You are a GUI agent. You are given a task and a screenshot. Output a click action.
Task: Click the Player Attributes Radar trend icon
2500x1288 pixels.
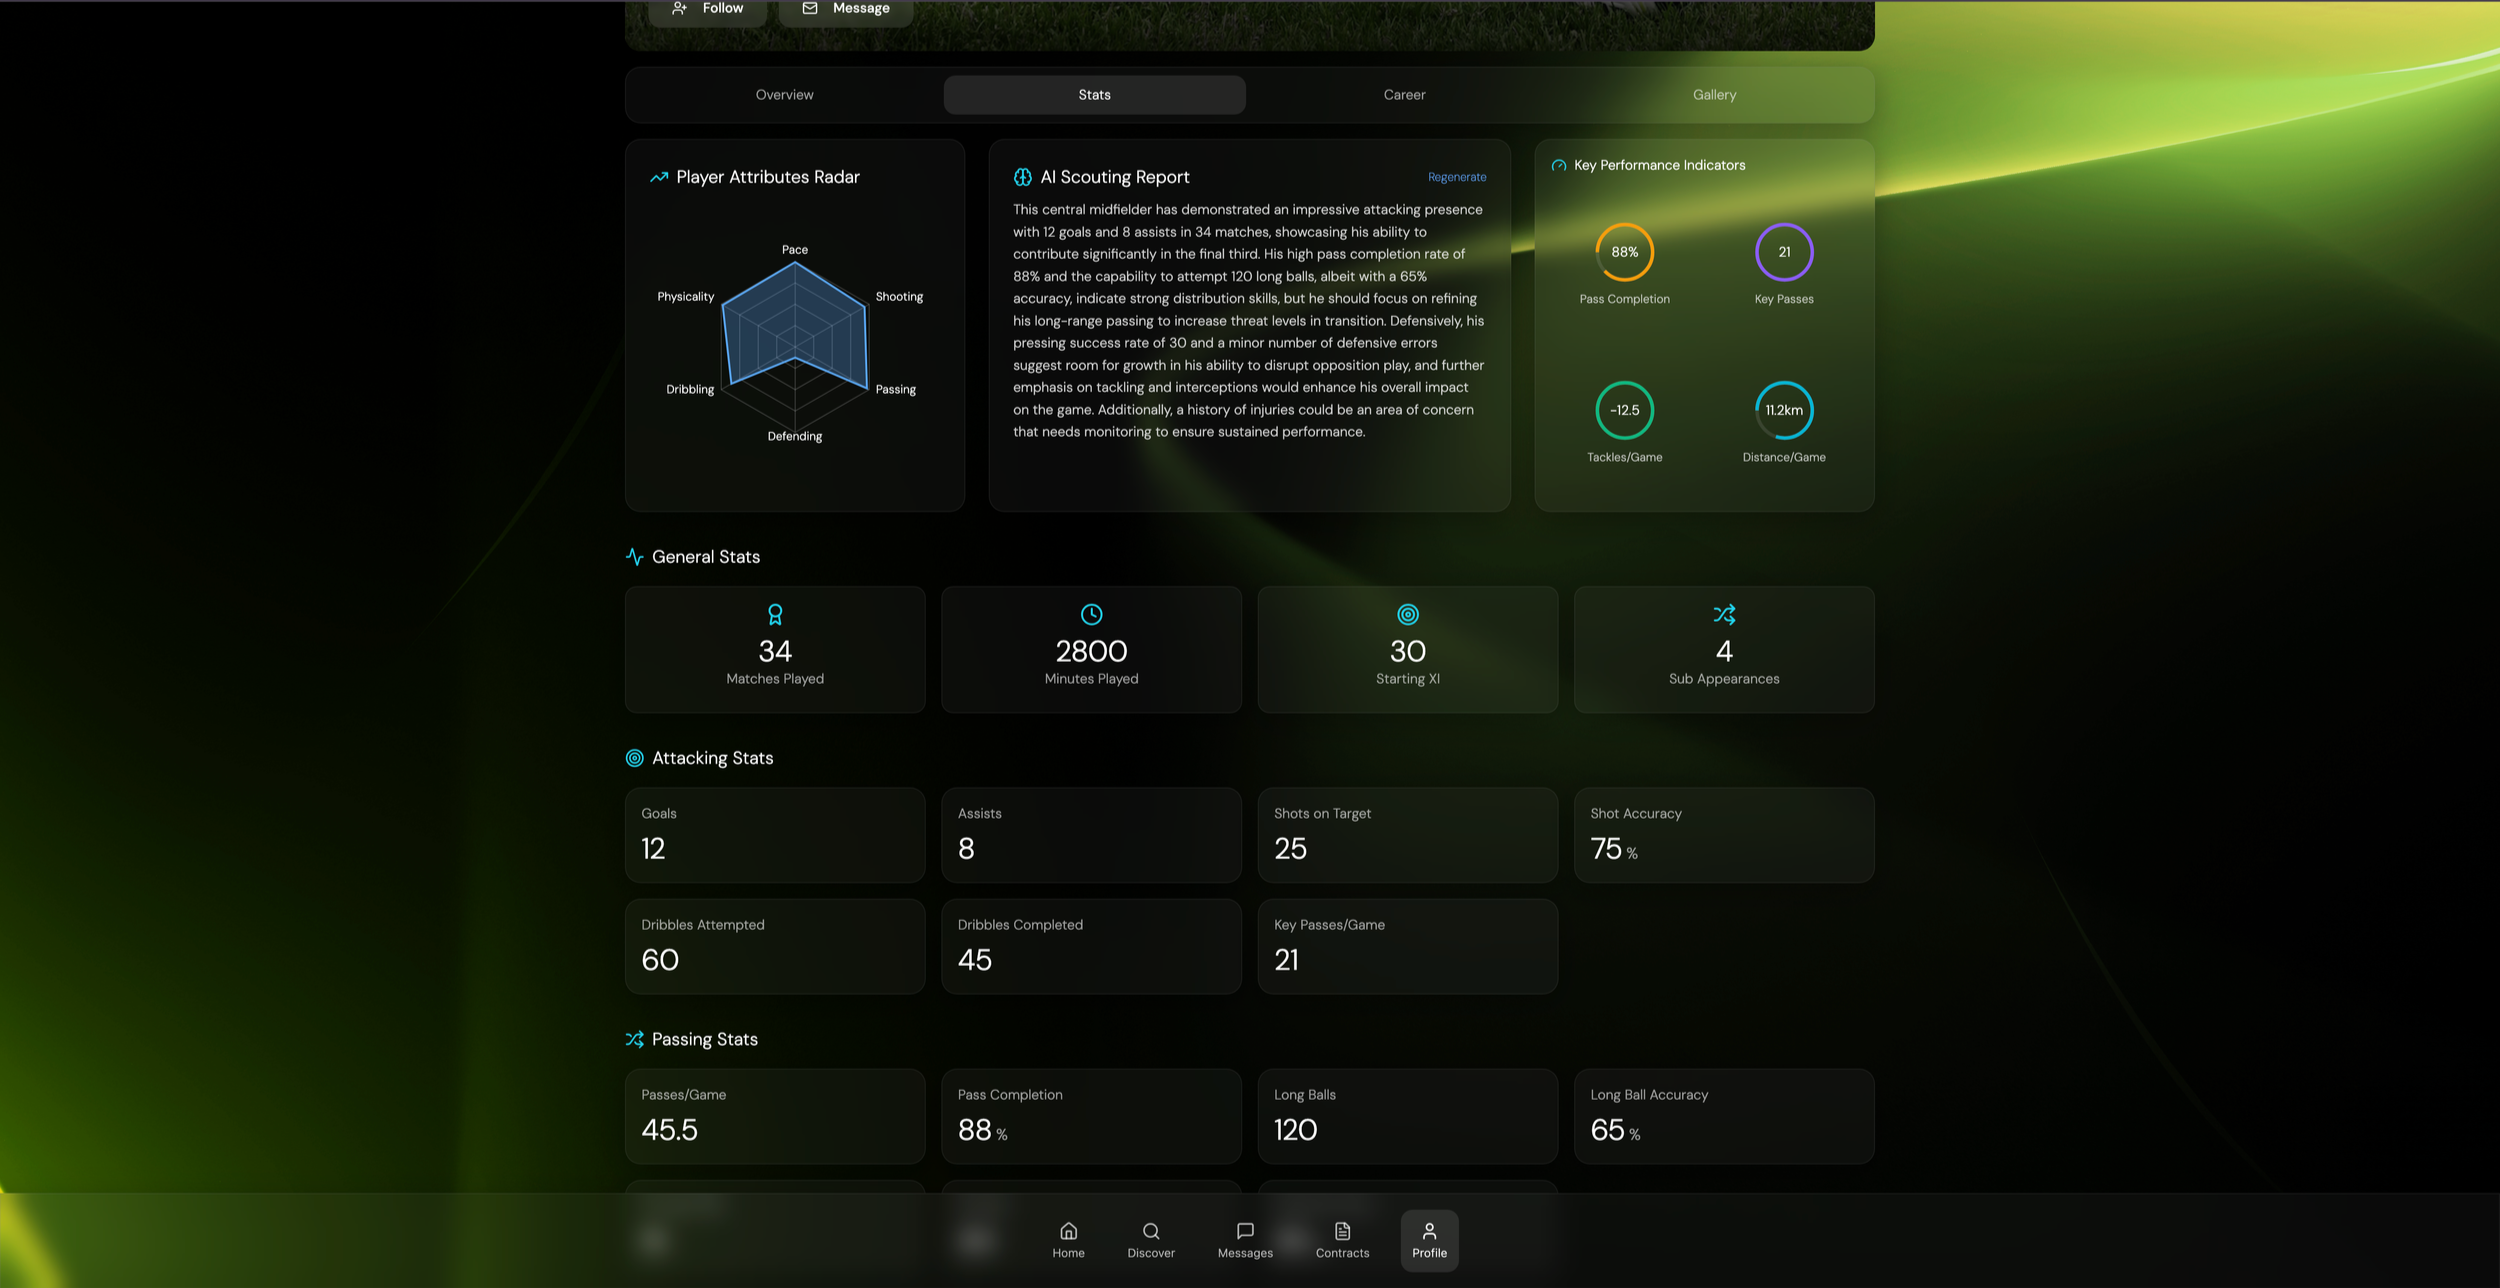pyautogui.click(x=659, y=177)
